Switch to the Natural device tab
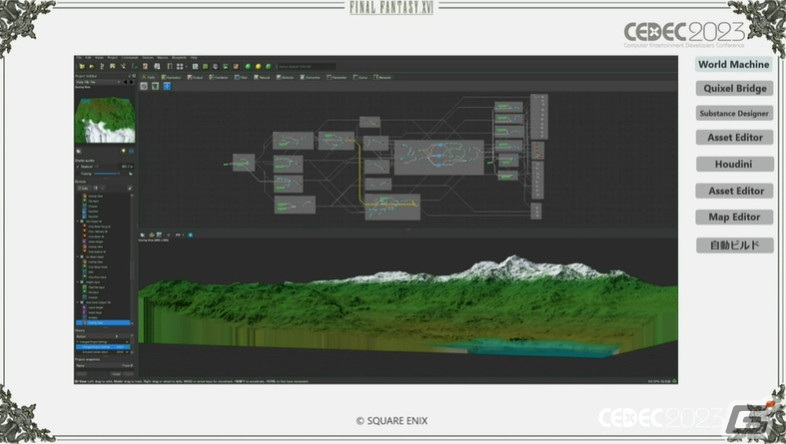Screen dimensions: 786x444 (x=262, y=77)
